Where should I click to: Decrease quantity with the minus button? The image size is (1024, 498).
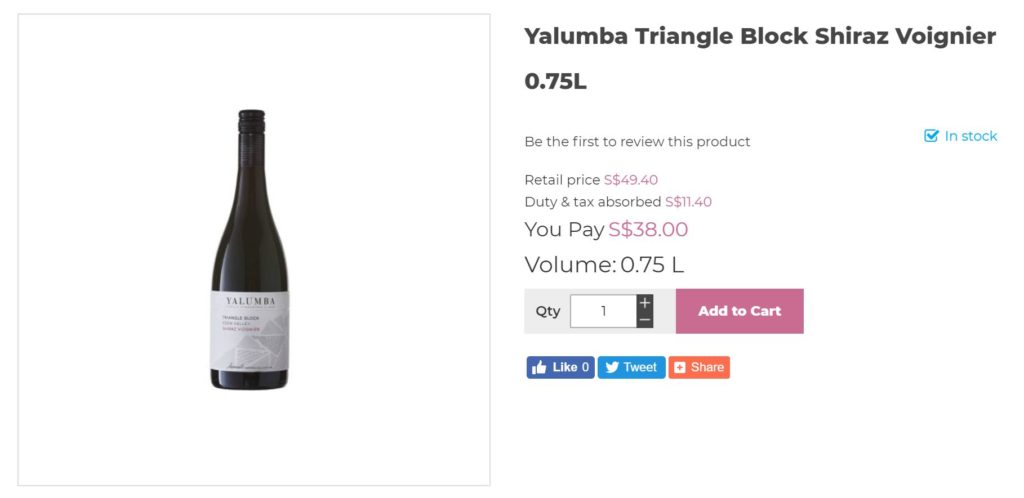(645, 320)
